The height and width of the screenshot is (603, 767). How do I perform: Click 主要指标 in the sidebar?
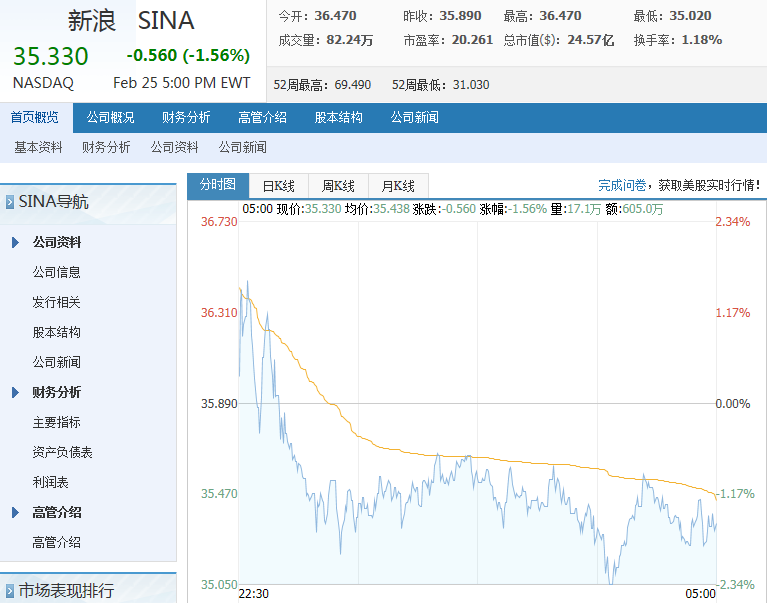[x=56, y=423]
